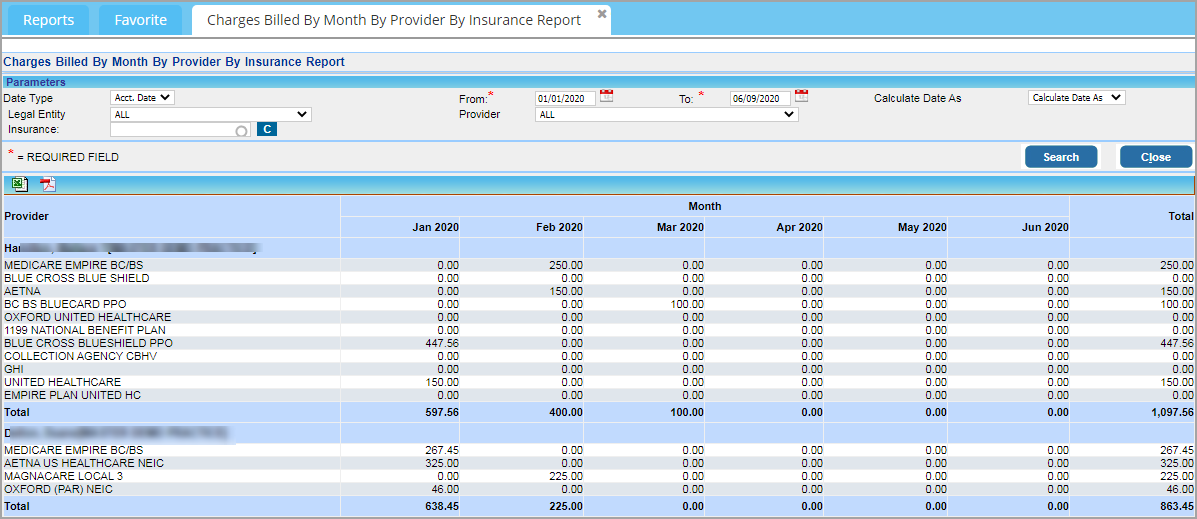Switch to the Favorite tab
The image size is (1197, 519).
(x=140, y=20)
